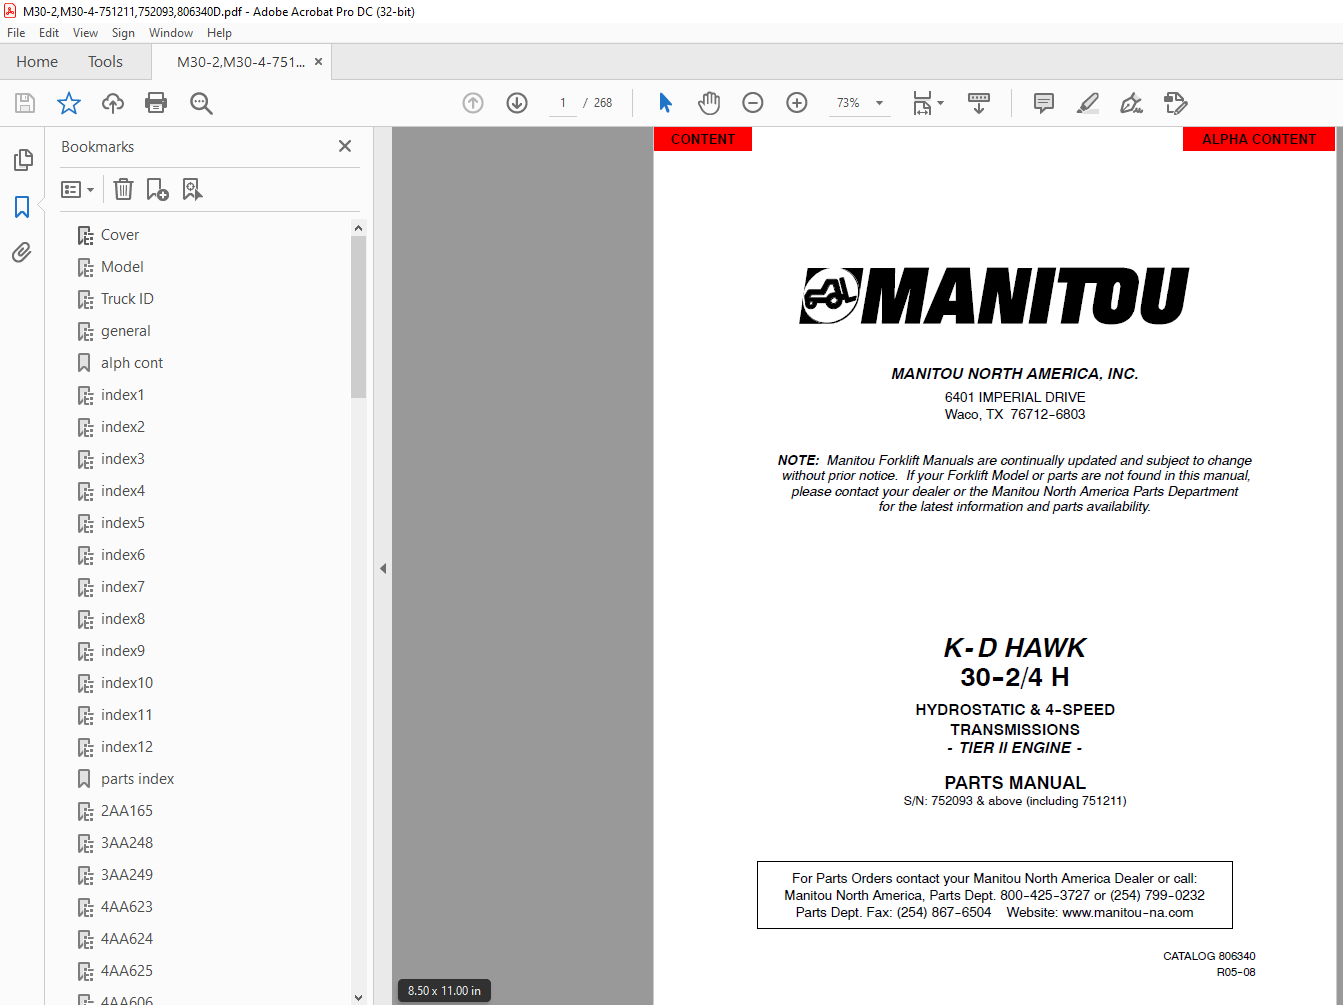Open the Window menu
The height and width of the screenshot is (1005, 1343).
pos(171,33)
